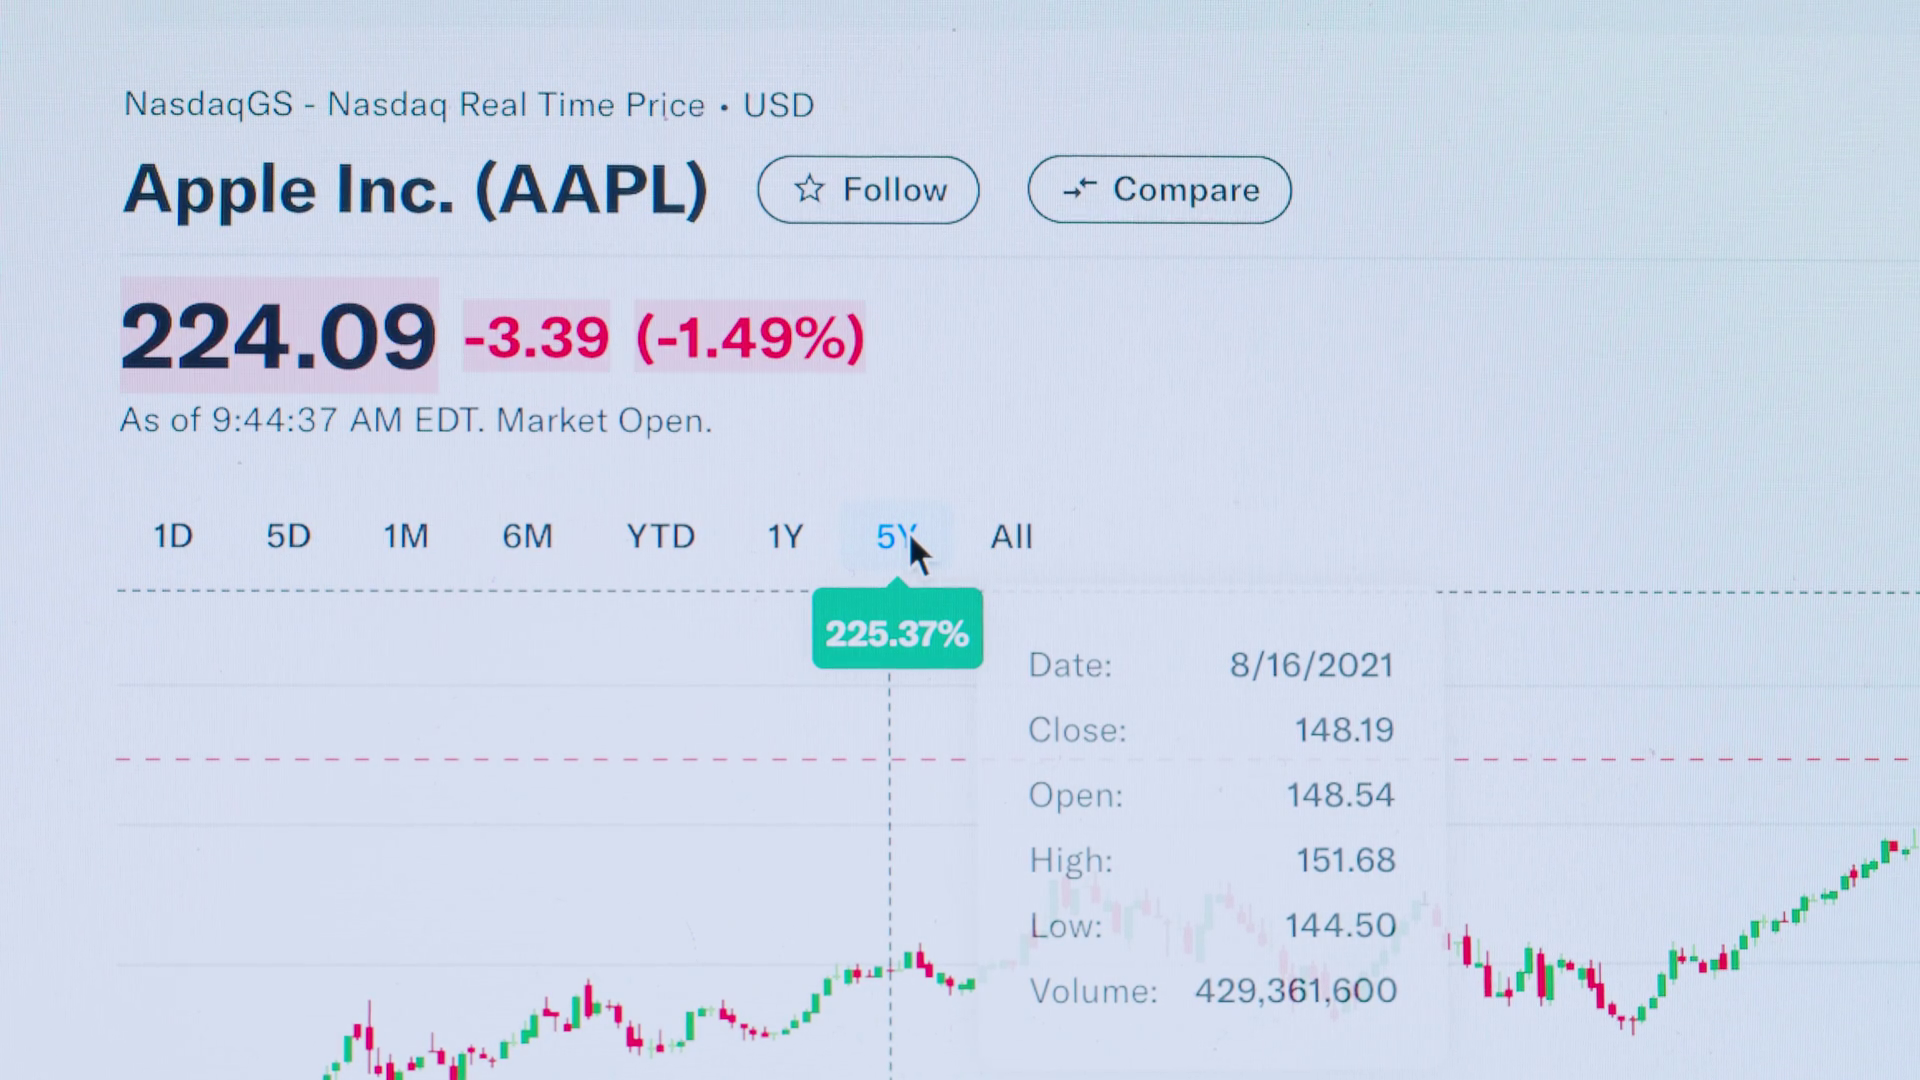Viewport: 1920px width, 1080px height.
Task: Choose the 6M time range
Action: [x=527, y=537]
